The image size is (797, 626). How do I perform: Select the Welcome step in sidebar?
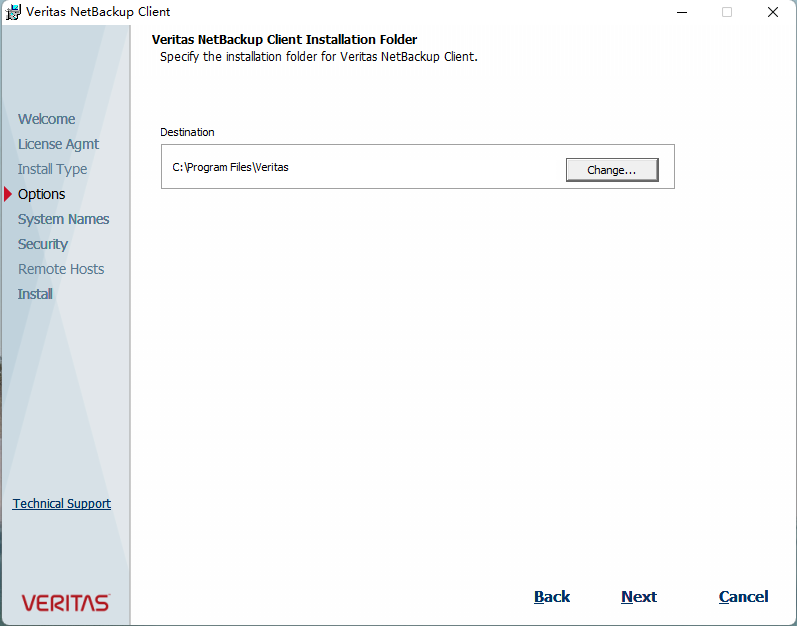(47, 119)
